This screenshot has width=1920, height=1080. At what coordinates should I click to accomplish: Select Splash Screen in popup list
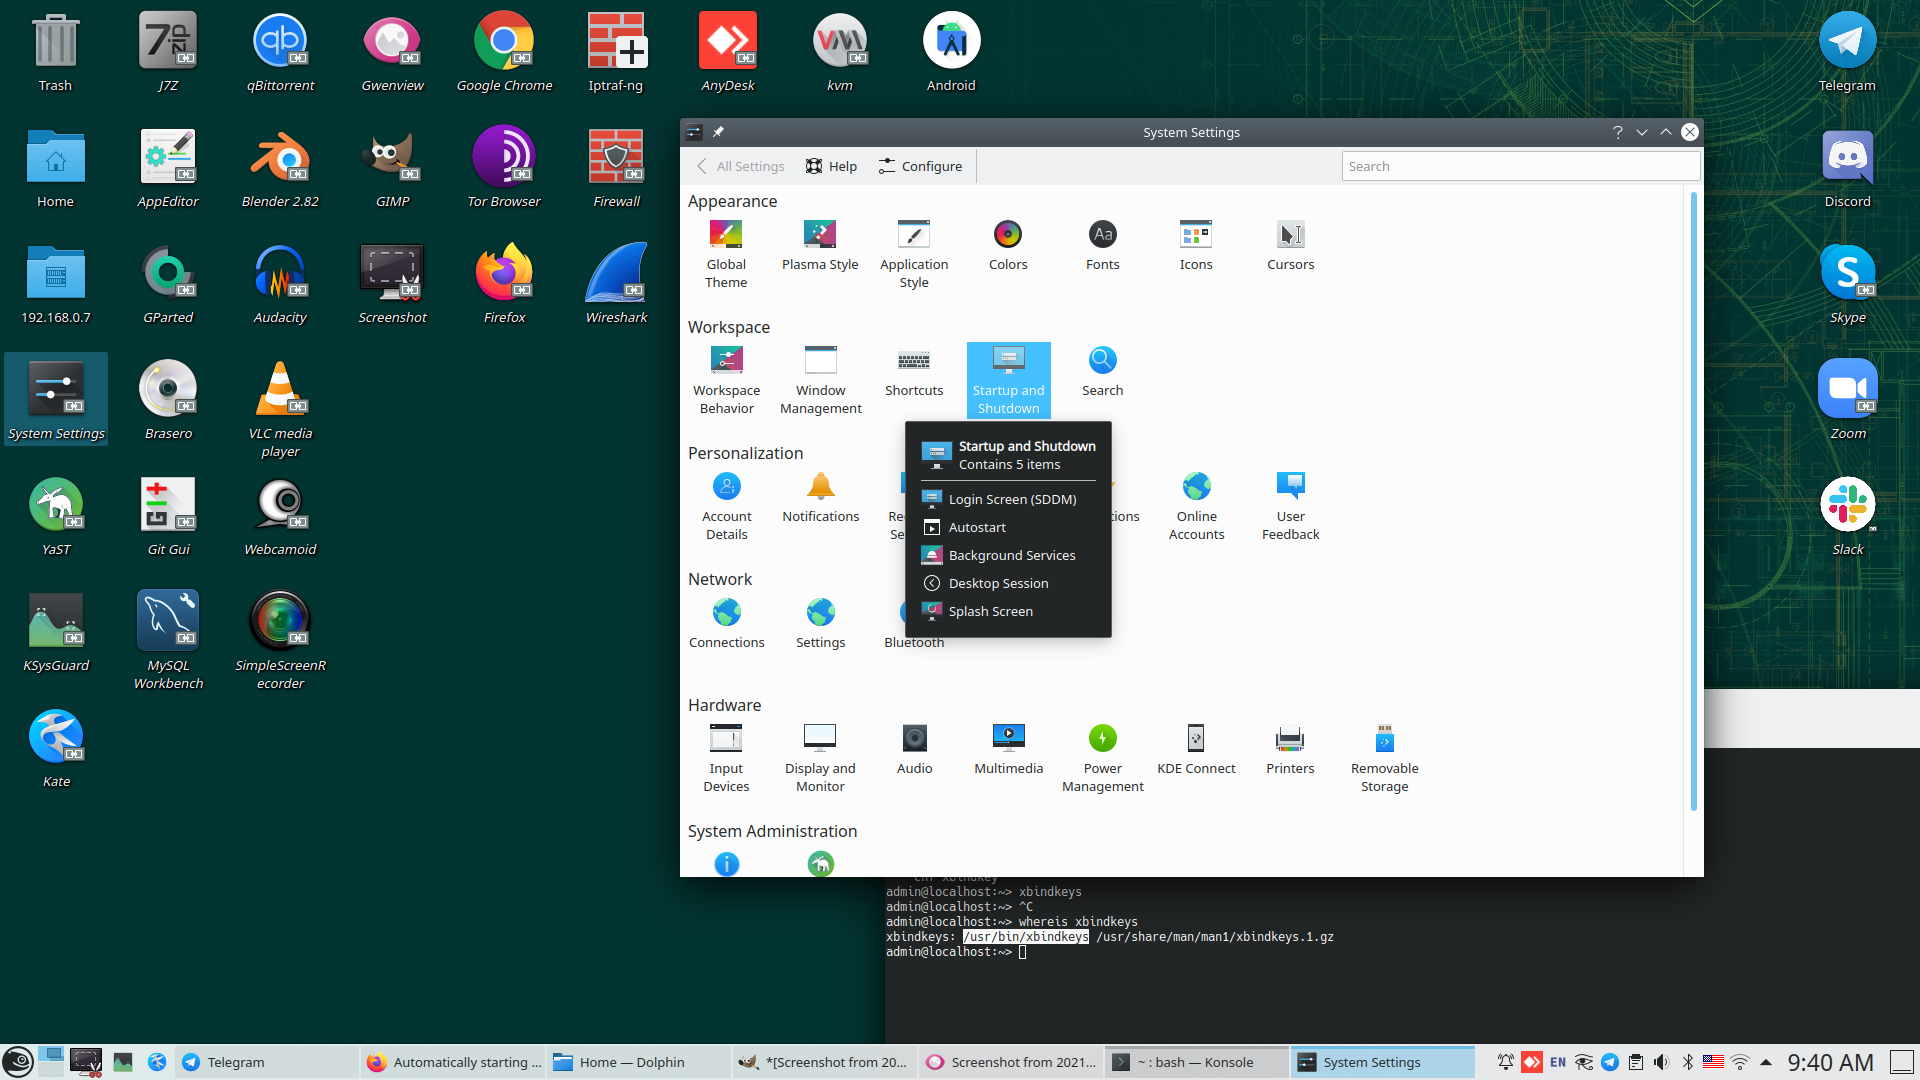990,611
